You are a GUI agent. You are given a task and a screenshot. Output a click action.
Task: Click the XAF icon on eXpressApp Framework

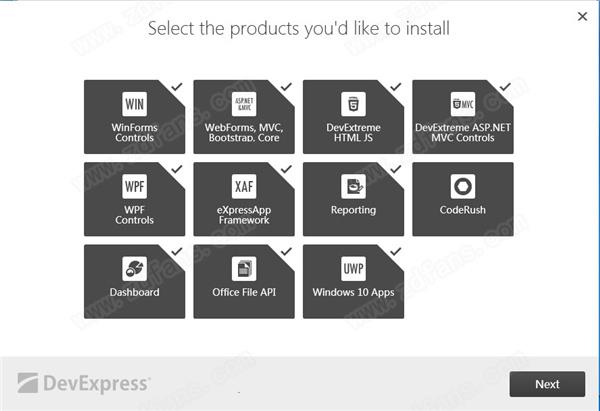pos(244,186)
